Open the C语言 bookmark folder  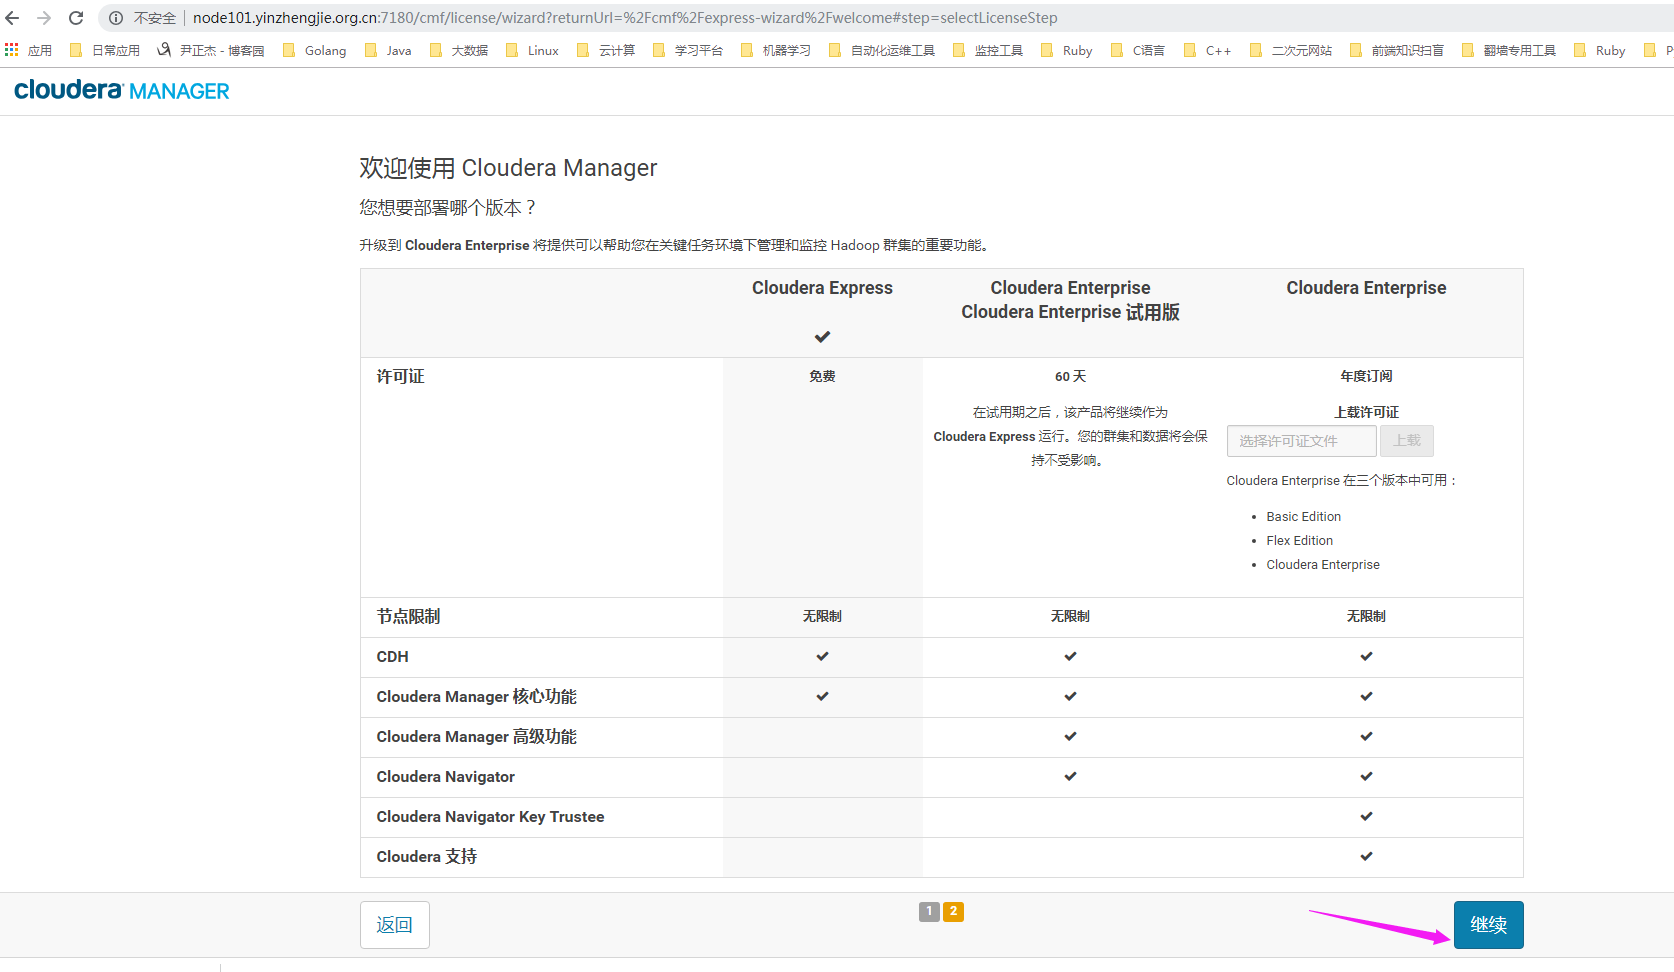click(1138, 50)
